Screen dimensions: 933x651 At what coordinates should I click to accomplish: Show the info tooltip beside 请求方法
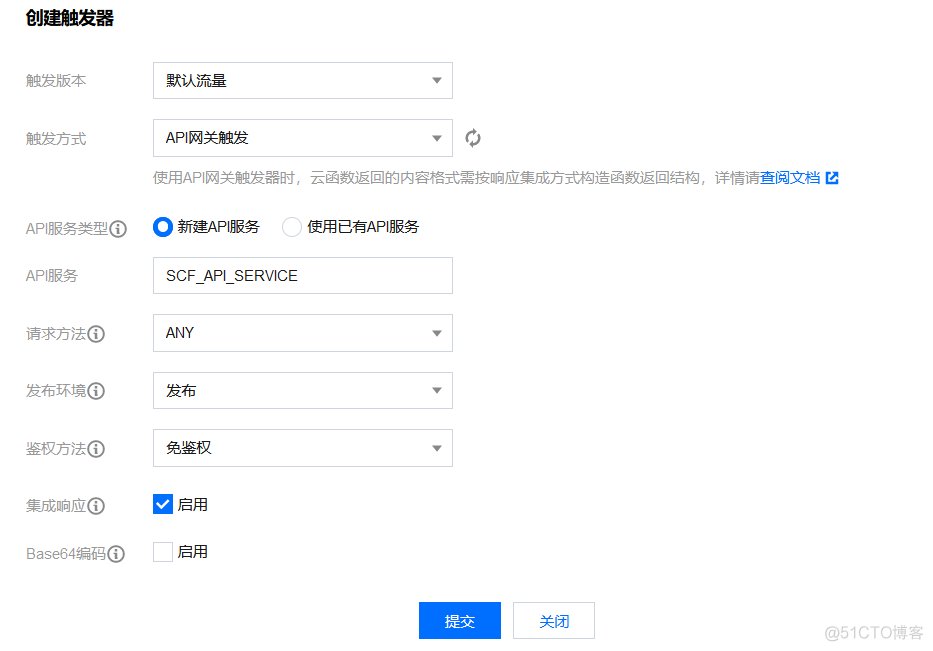click(x=96, y=334)
